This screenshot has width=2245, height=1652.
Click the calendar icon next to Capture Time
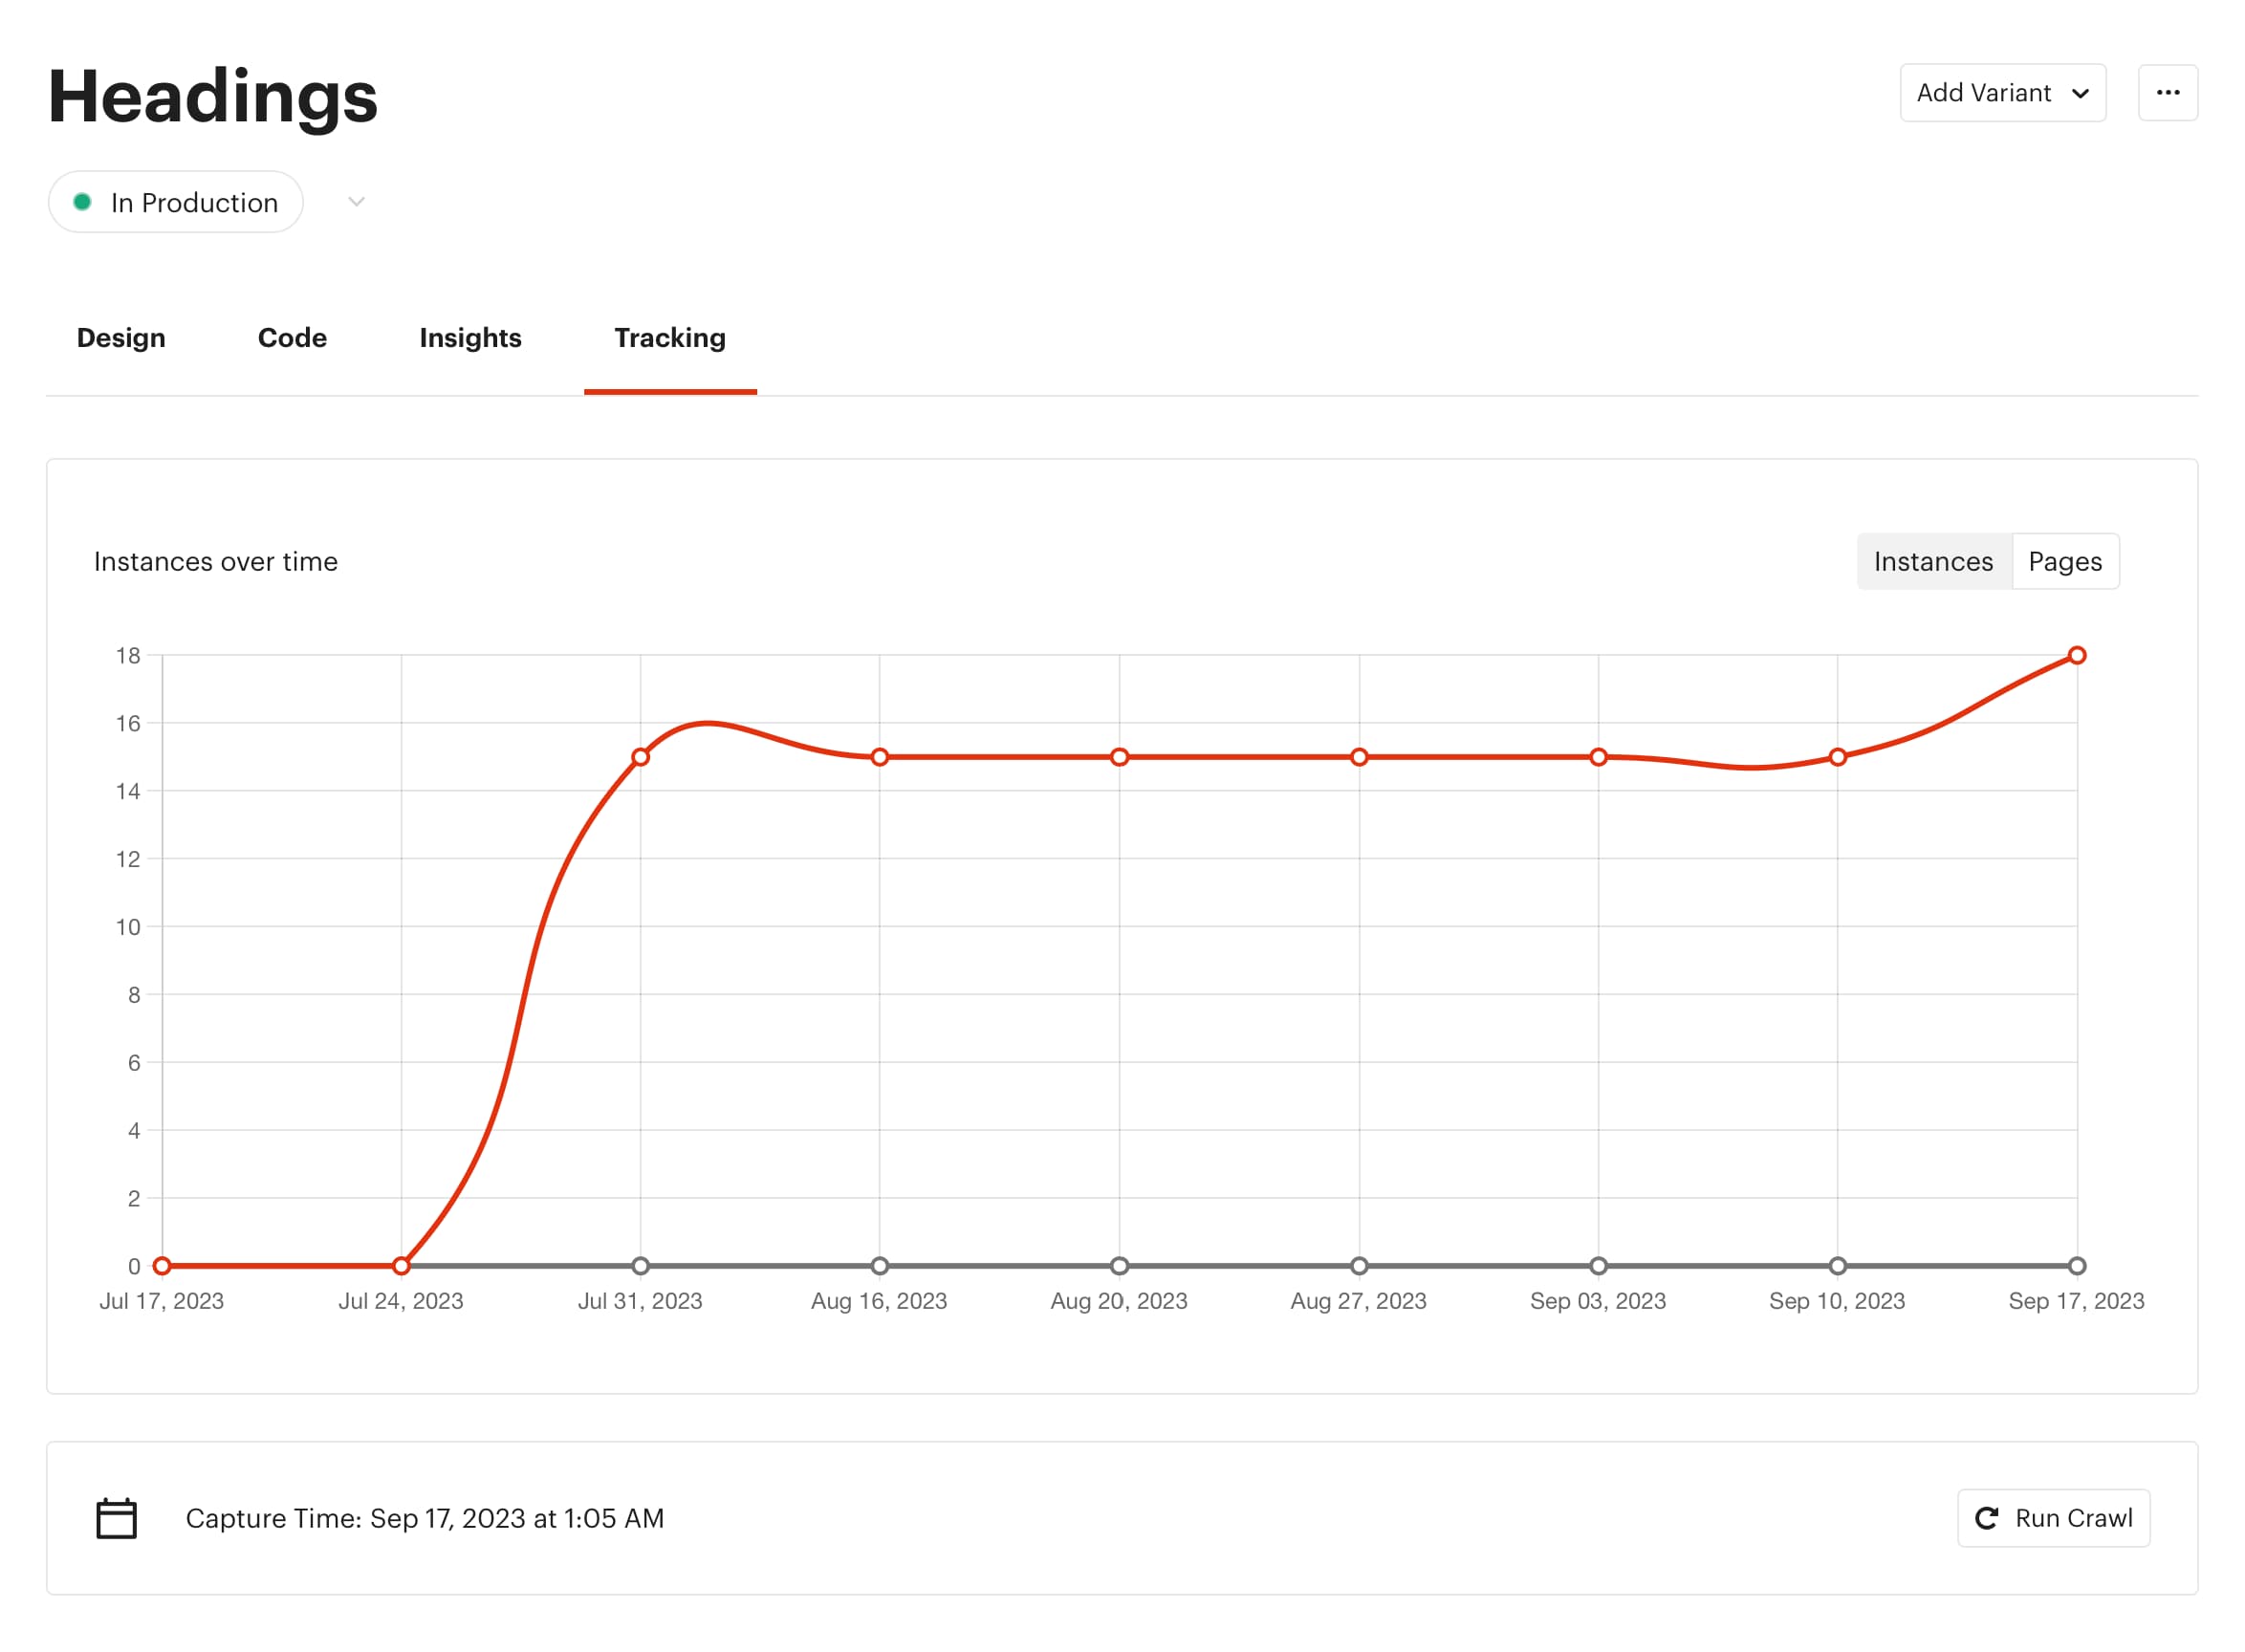click(115, 1516)
